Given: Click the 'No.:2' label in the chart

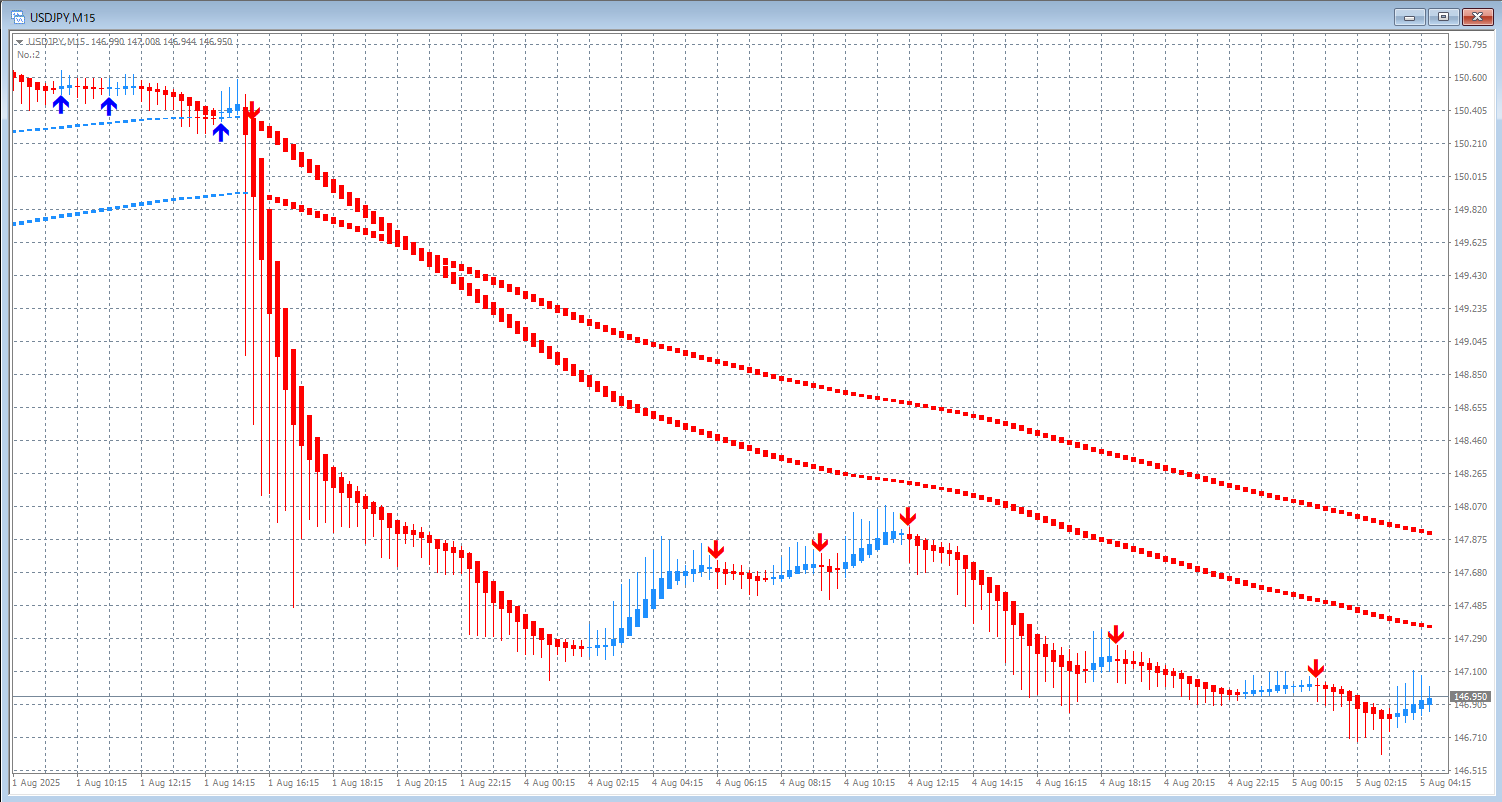Looking at the screenshot, I should click(28, 54).
